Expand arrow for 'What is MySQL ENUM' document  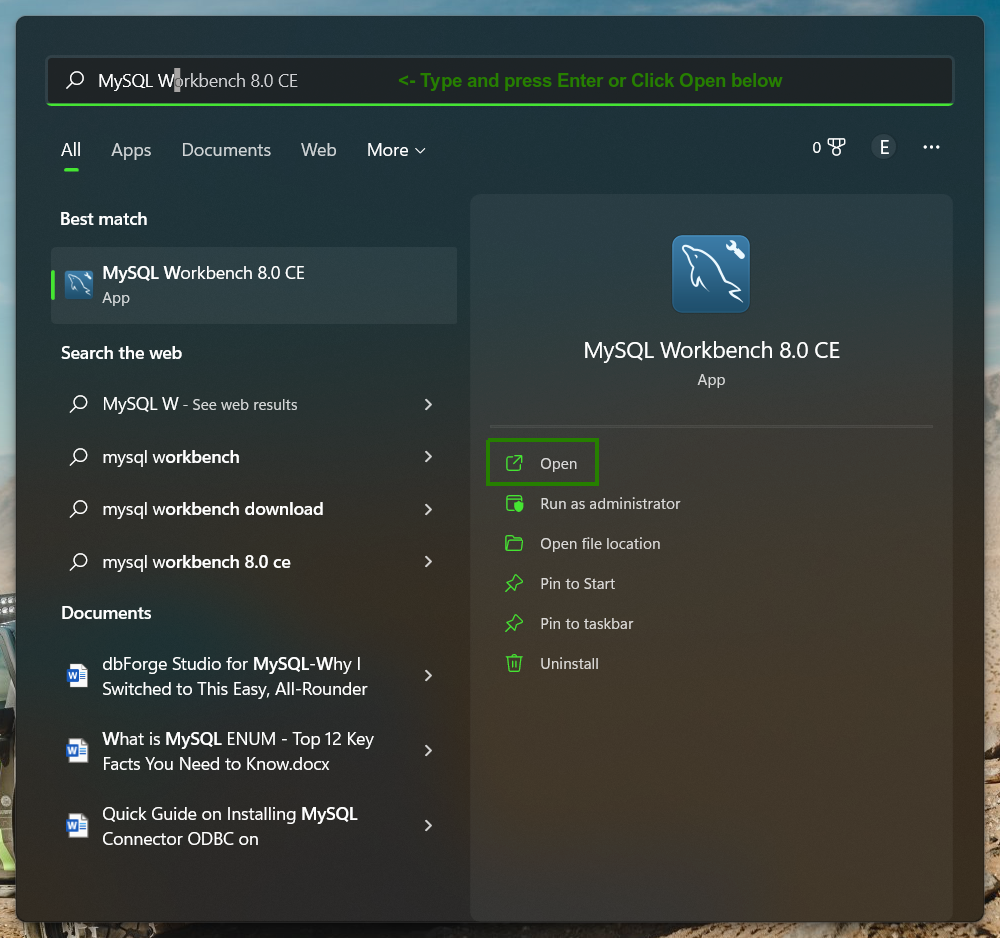(428, 751)
